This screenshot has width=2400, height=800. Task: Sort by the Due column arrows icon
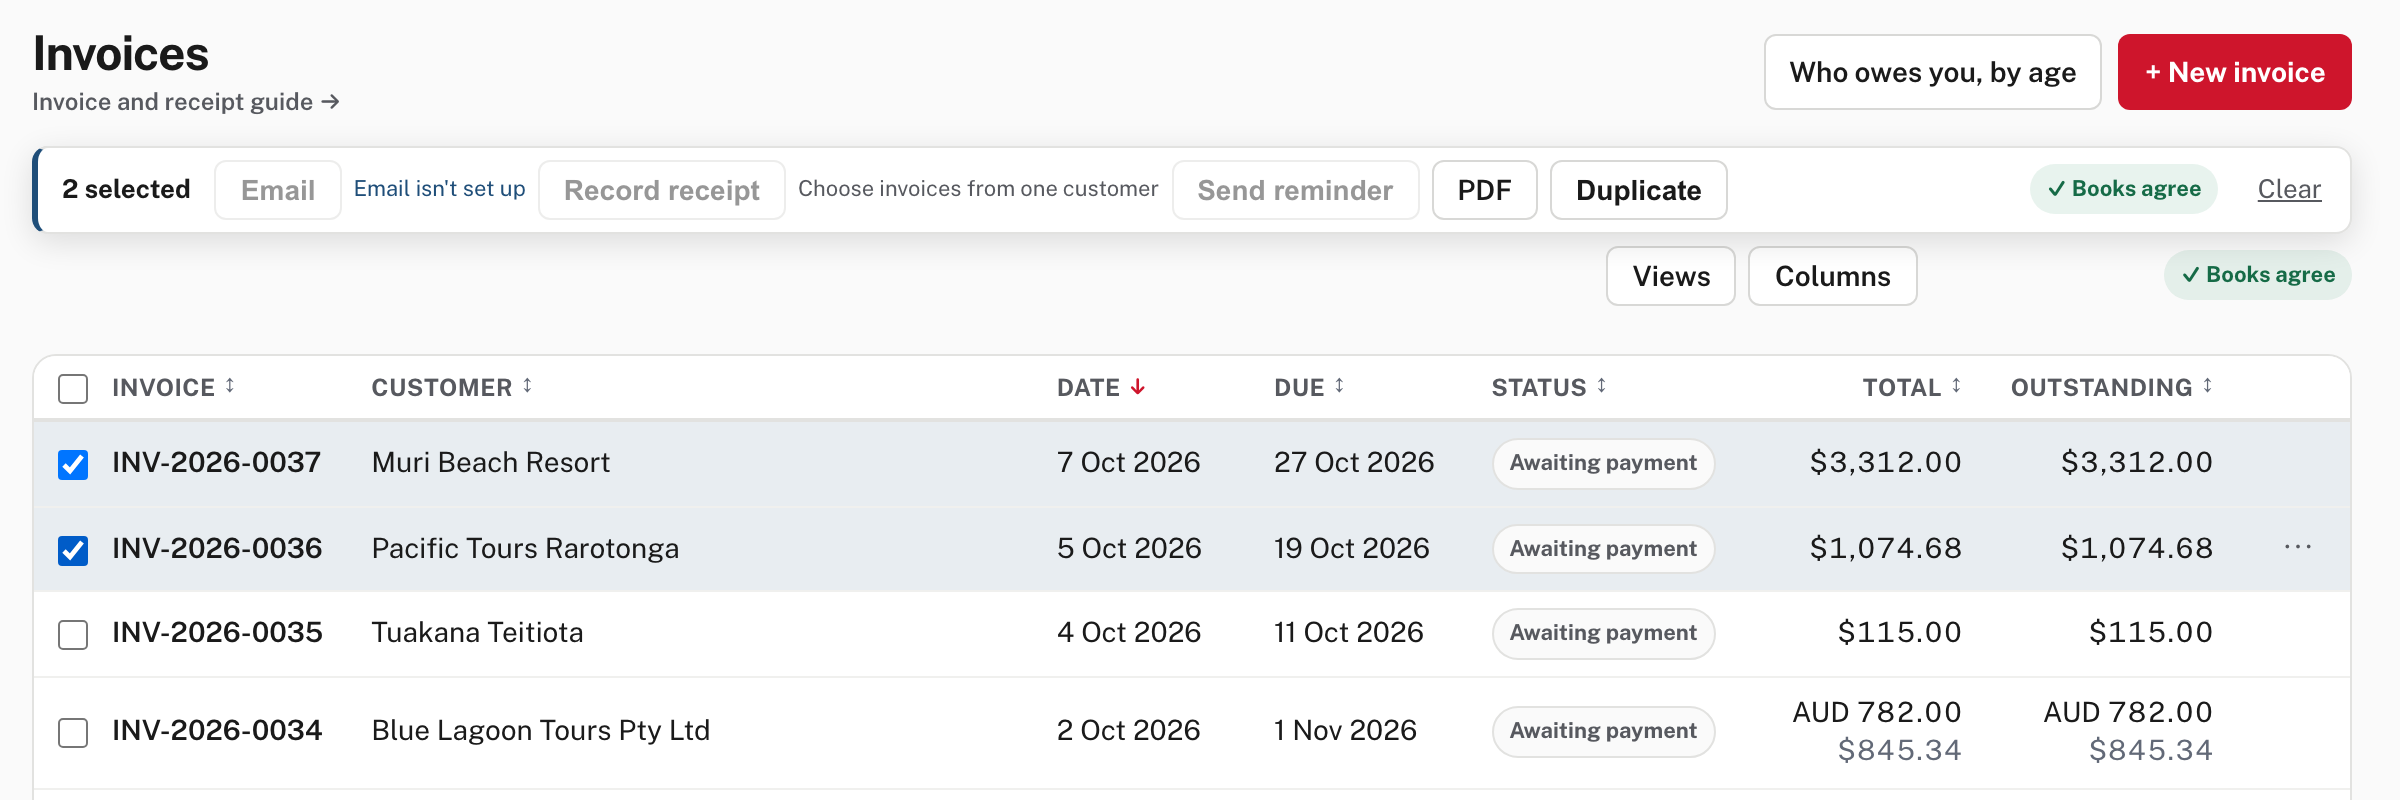(1339, 386)
